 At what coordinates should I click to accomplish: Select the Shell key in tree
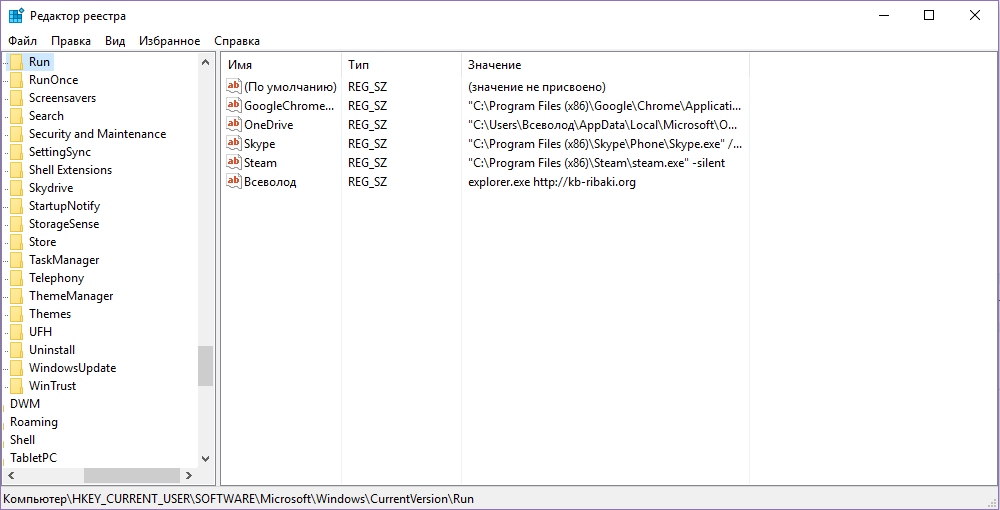click(x=22, y=440)
